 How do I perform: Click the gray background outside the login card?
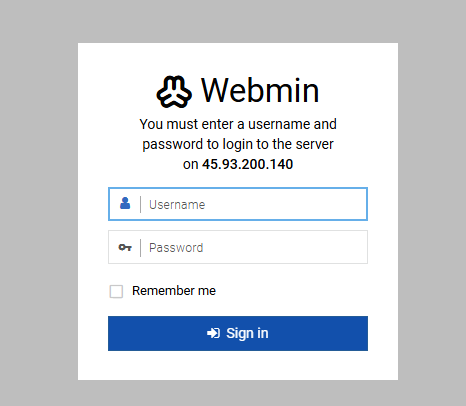point(37,200)
